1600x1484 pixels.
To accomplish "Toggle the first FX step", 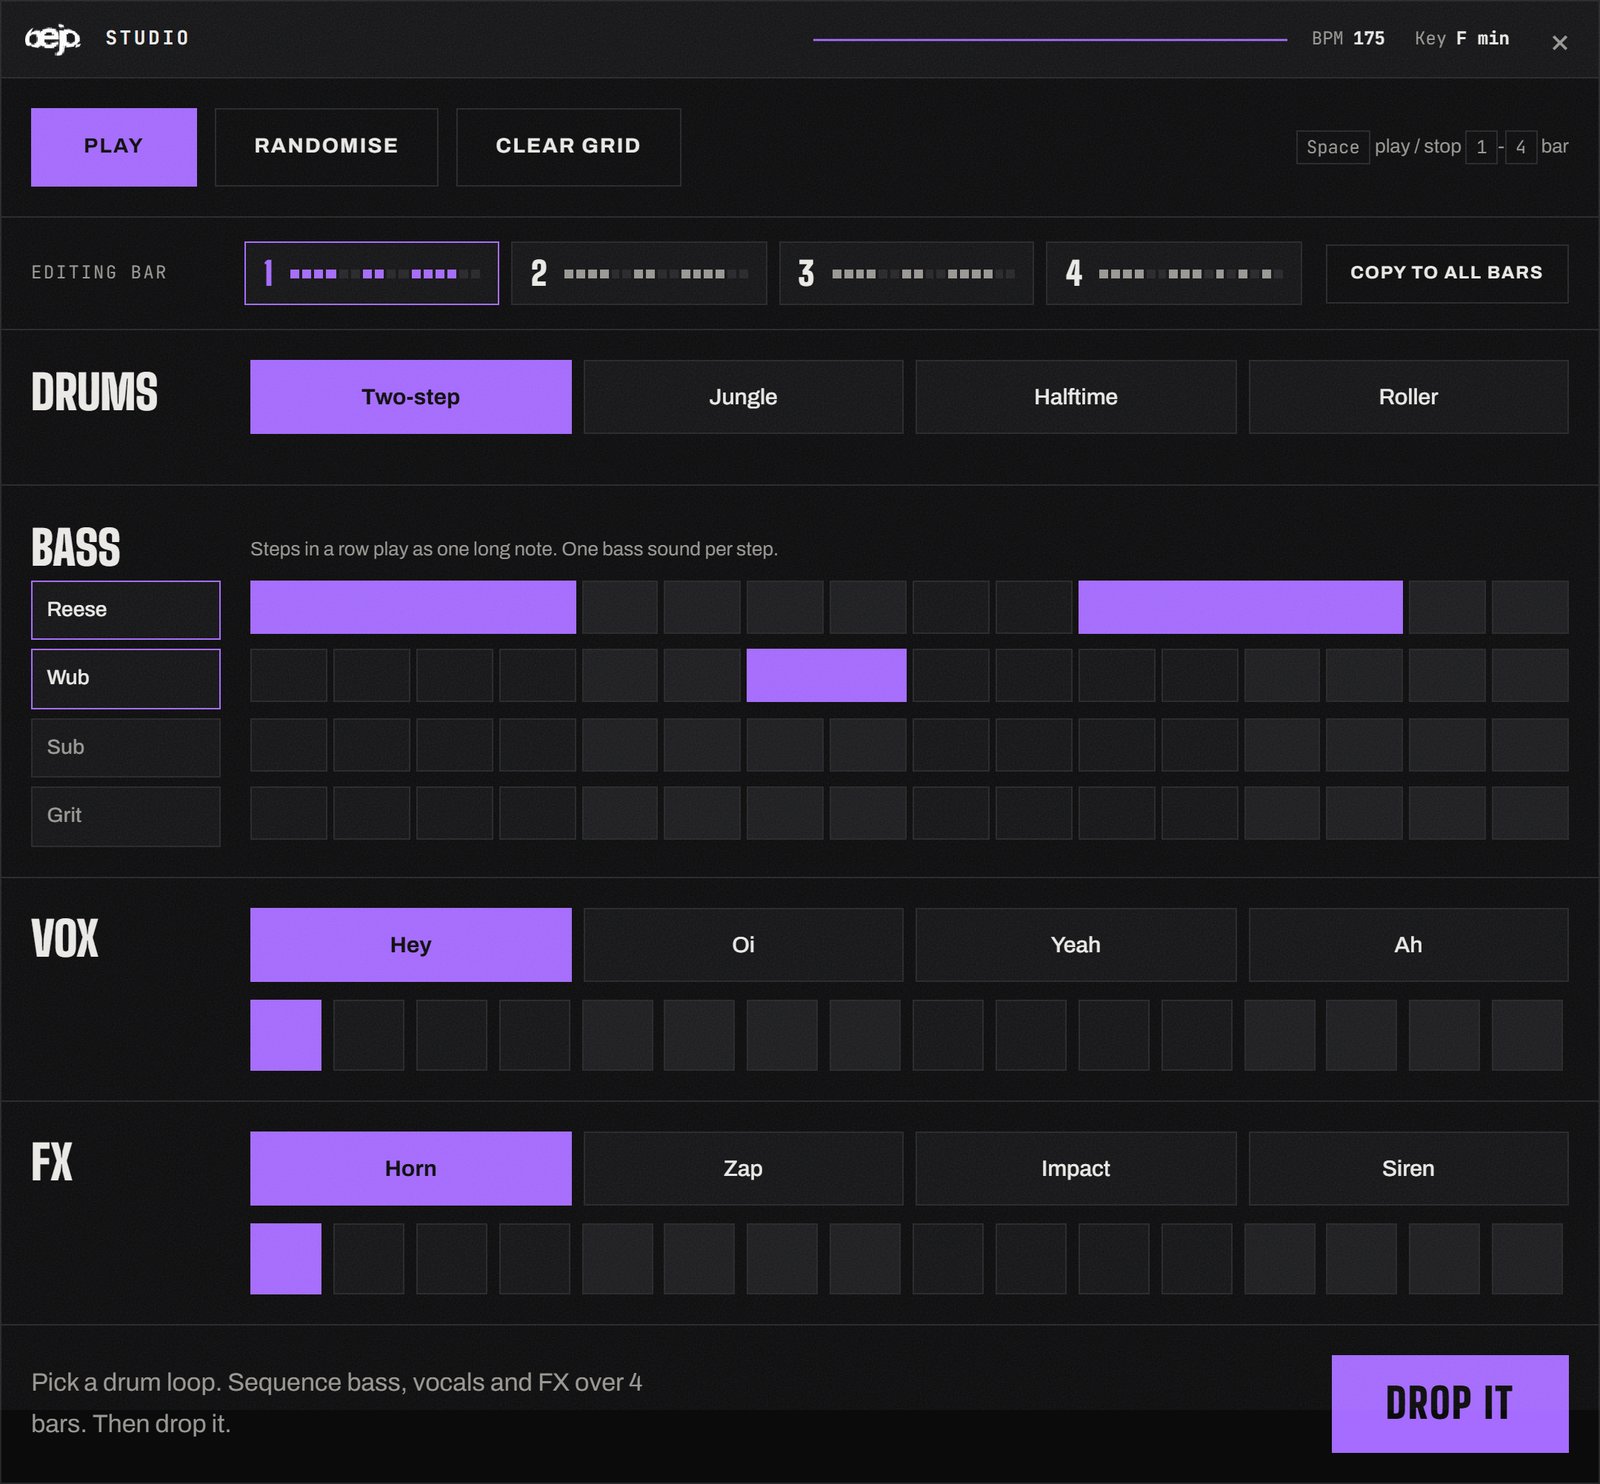I will coord(286,1259).
